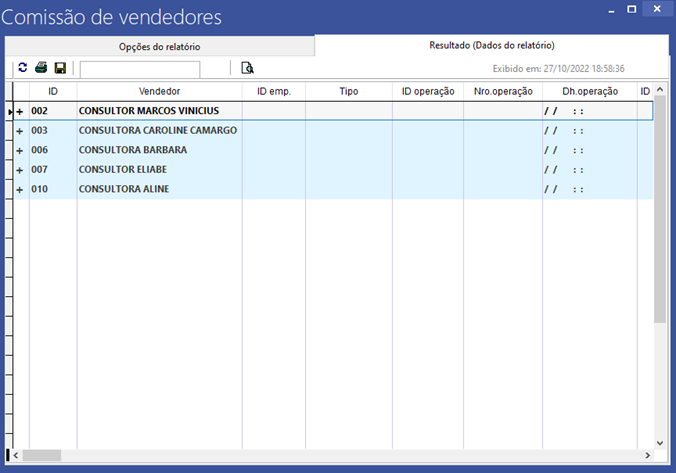
Task: Expand row 010 Consultora Aline
Action: pos(19,189)
